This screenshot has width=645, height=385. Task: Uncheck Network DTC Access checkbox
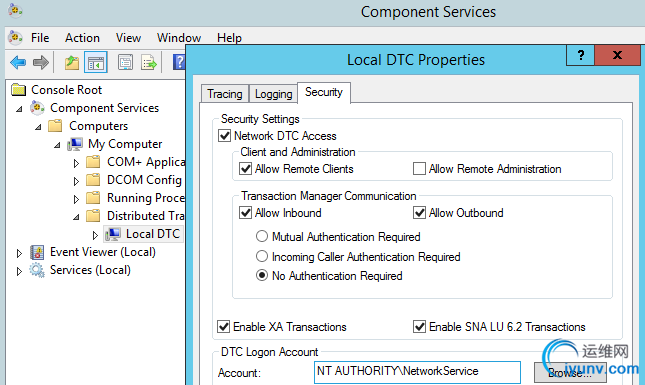(224, 136)
